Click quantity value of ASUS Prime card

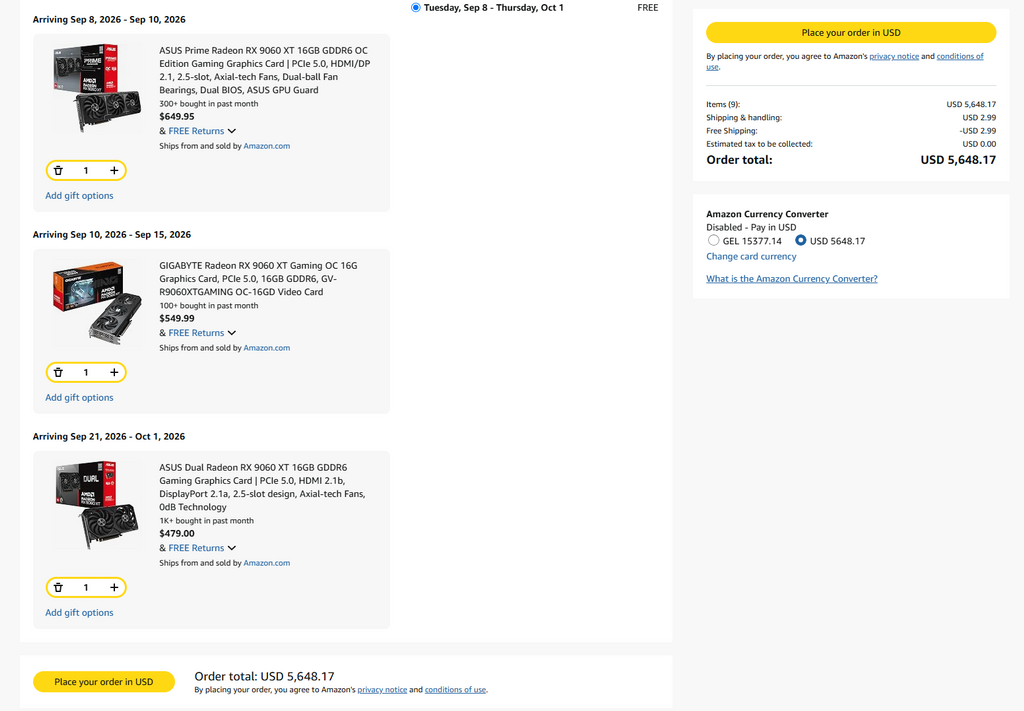click(x=86, y=170)
